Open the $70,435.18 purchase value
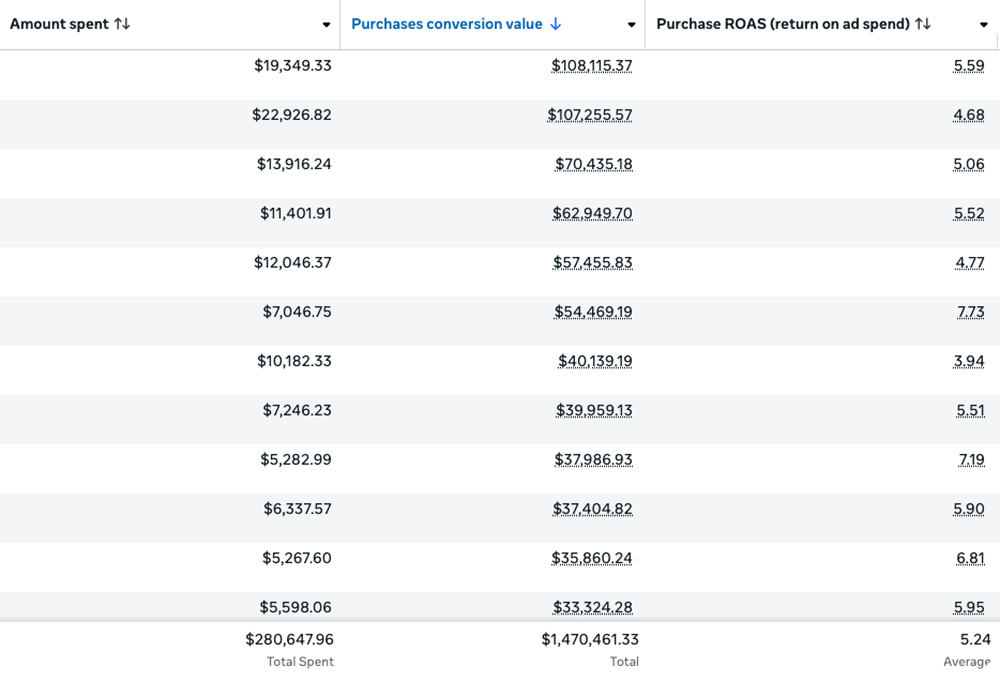This screenshot has height=682, width=1000. click(593, 164)
